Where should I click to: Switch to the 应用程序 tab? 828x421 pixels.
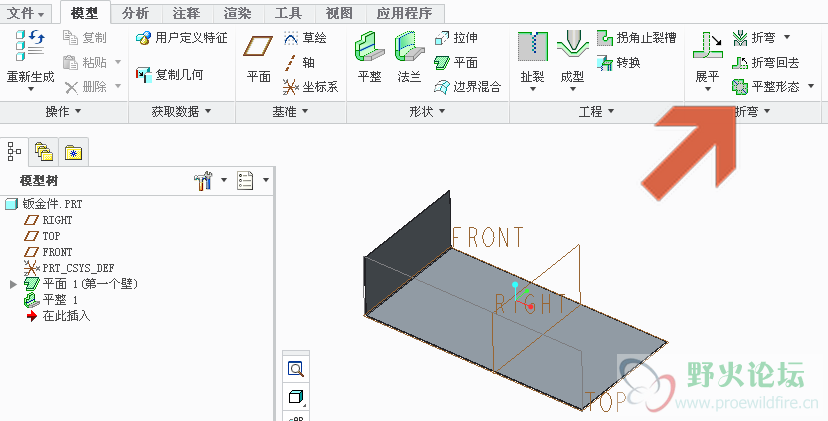(x=404, y=13)
